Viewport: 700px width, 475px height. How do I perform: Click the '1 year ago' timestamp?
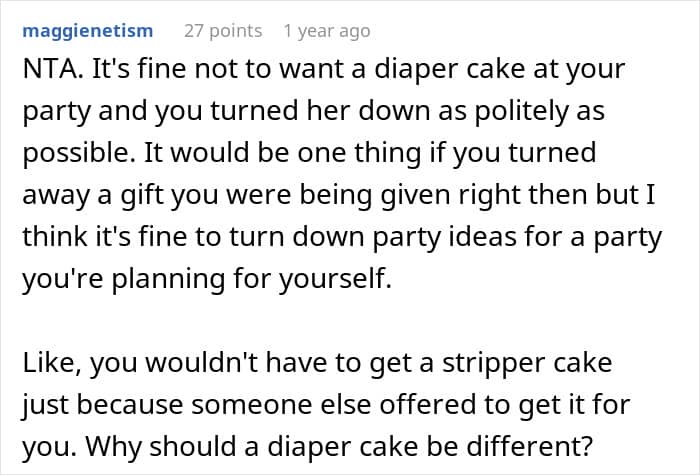pyautogui.click(x=326, y=31)
